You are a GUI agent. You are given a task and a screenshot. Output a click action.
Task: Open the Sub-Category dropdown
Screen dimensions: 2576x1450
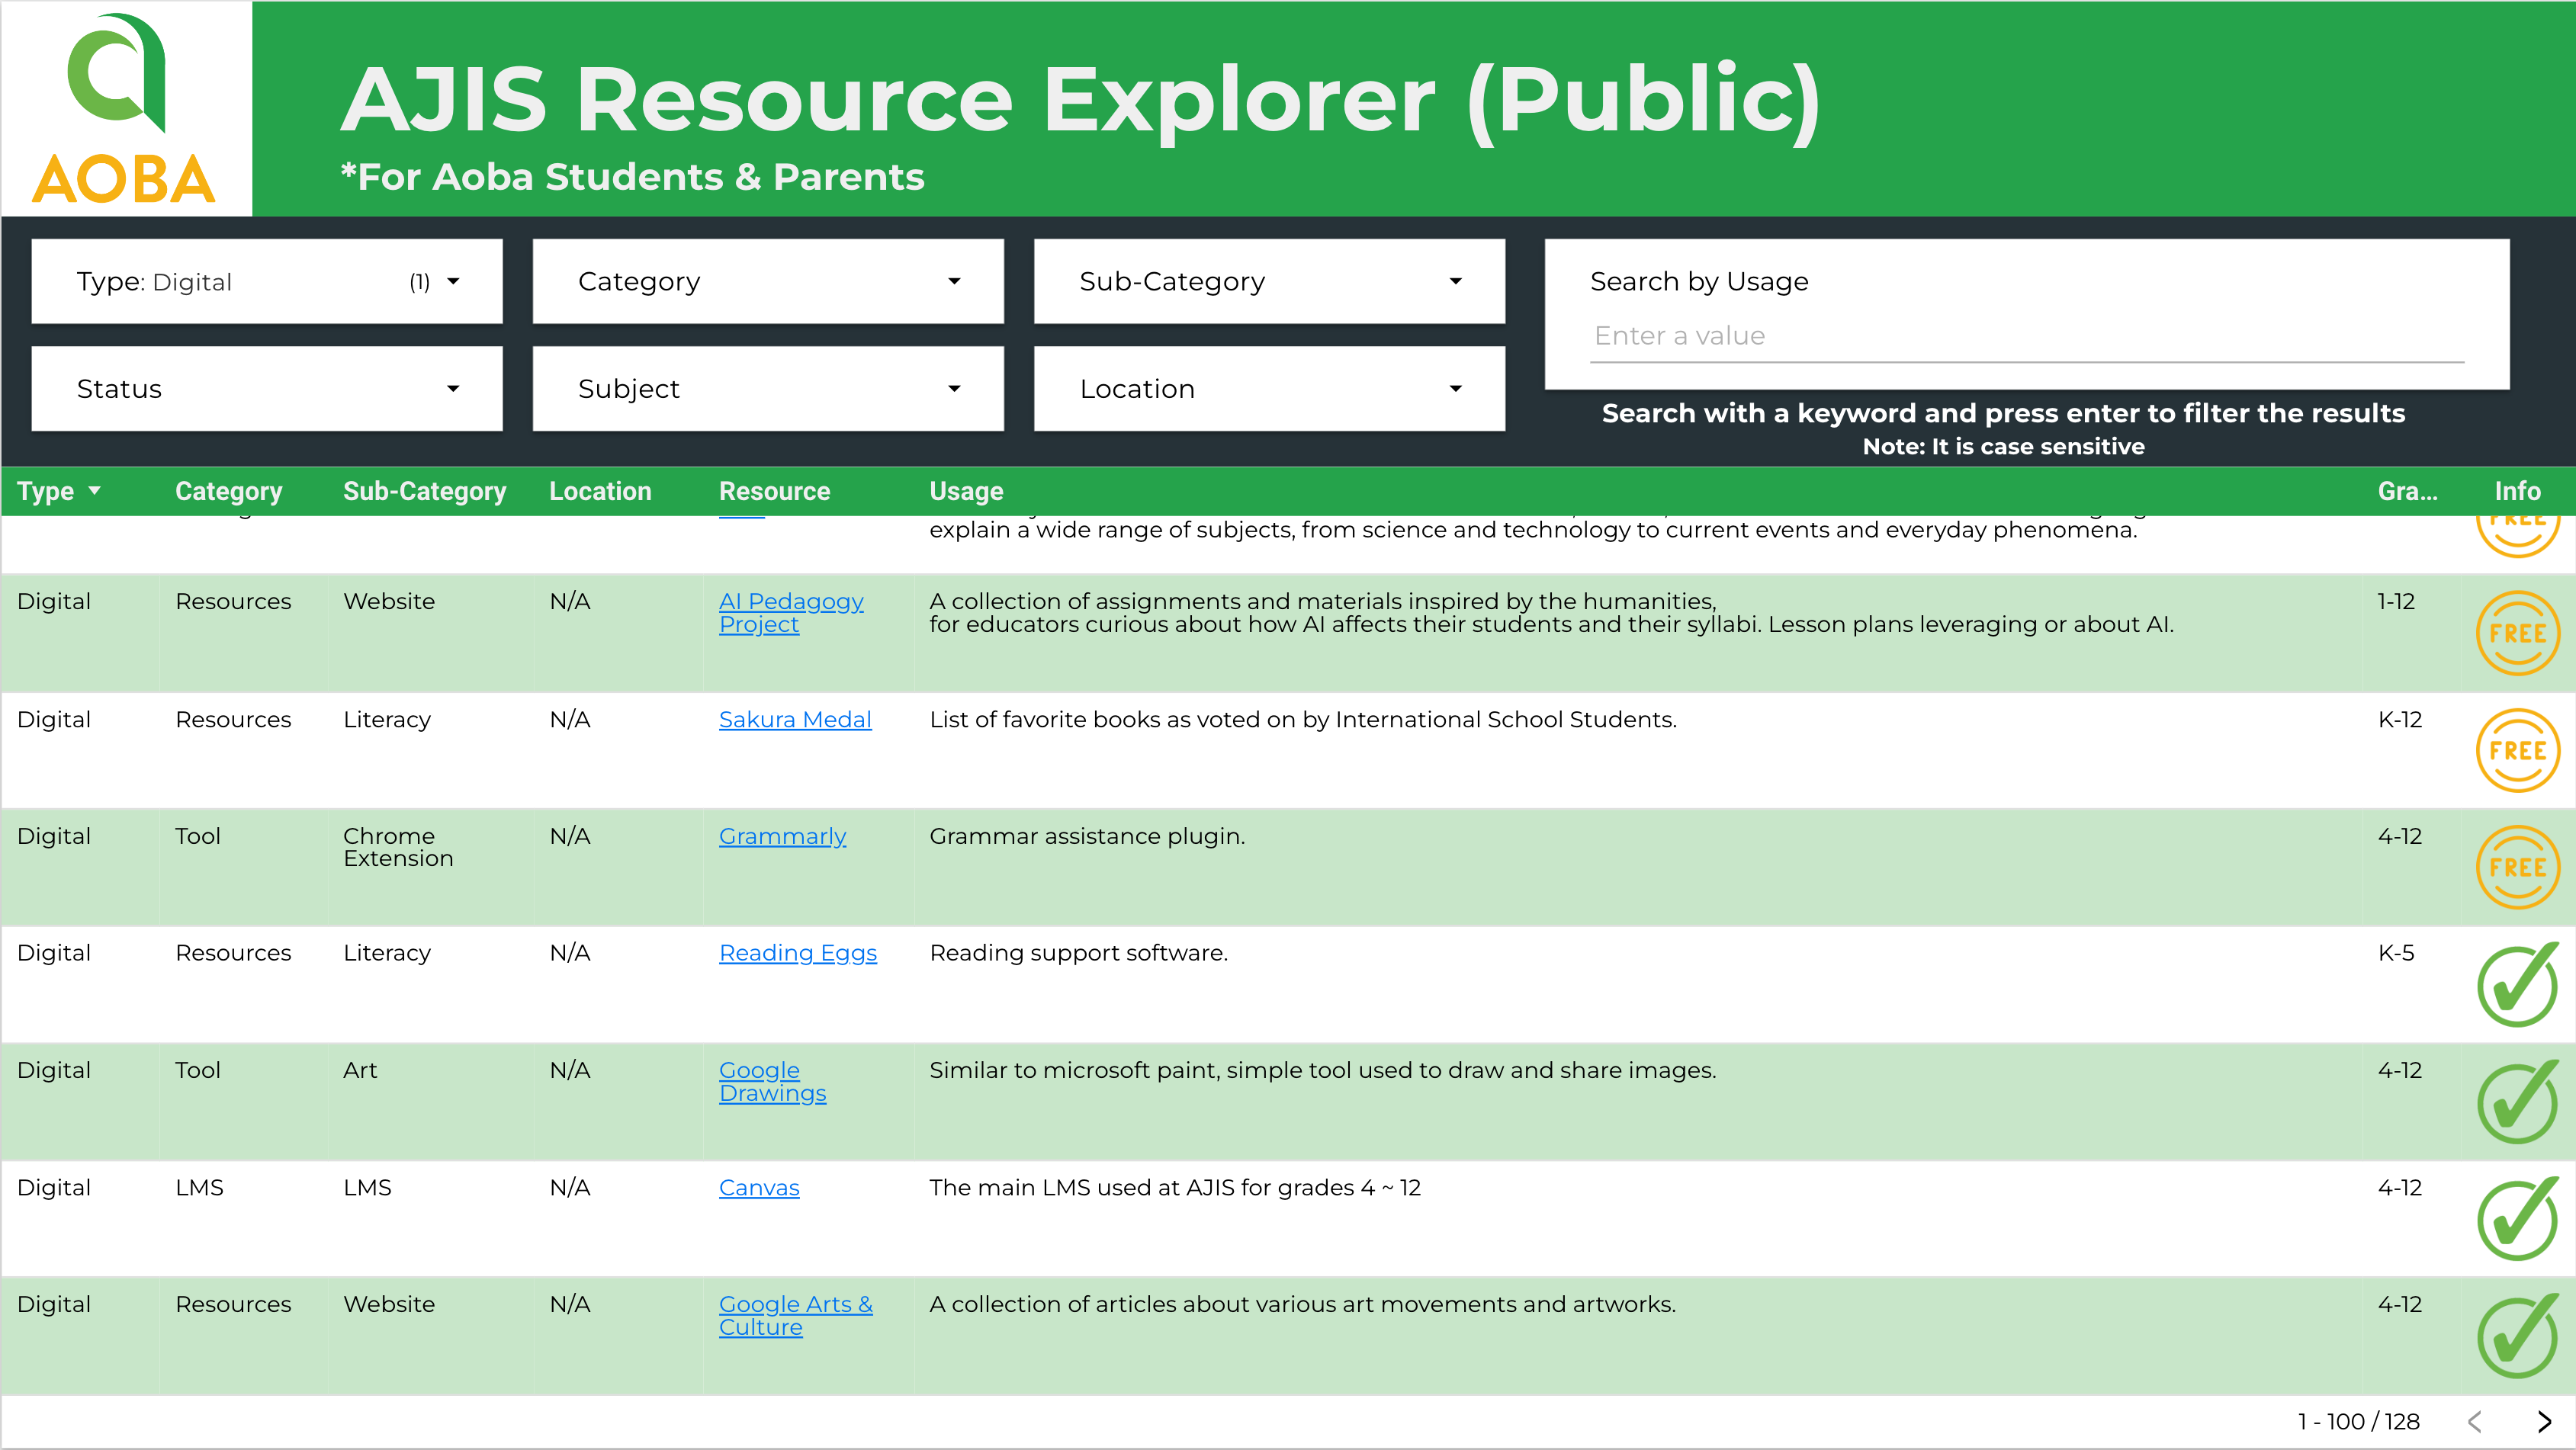1268,282
